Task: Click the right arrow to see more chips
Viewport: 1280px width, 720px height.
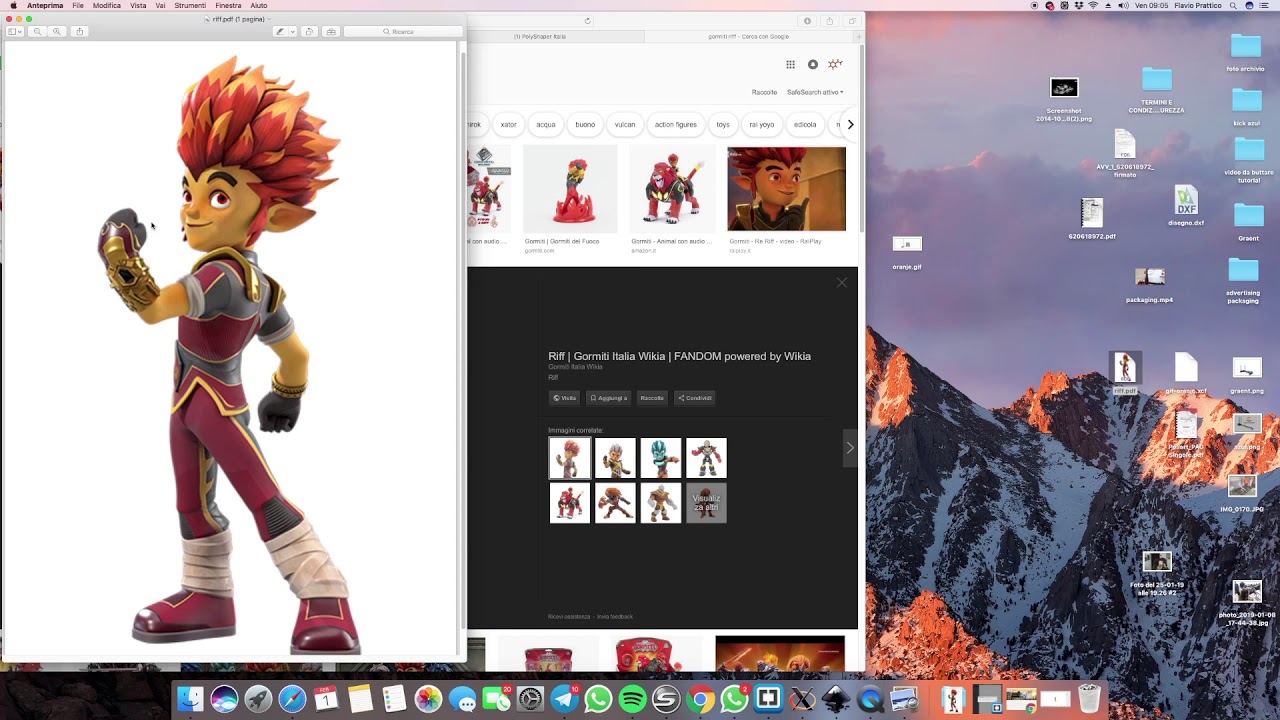Action: coord(850,125)
